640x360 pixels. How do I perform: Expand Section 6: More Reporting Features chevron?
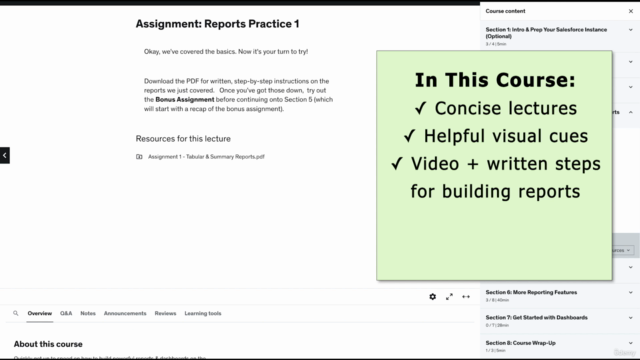point(631,293)
